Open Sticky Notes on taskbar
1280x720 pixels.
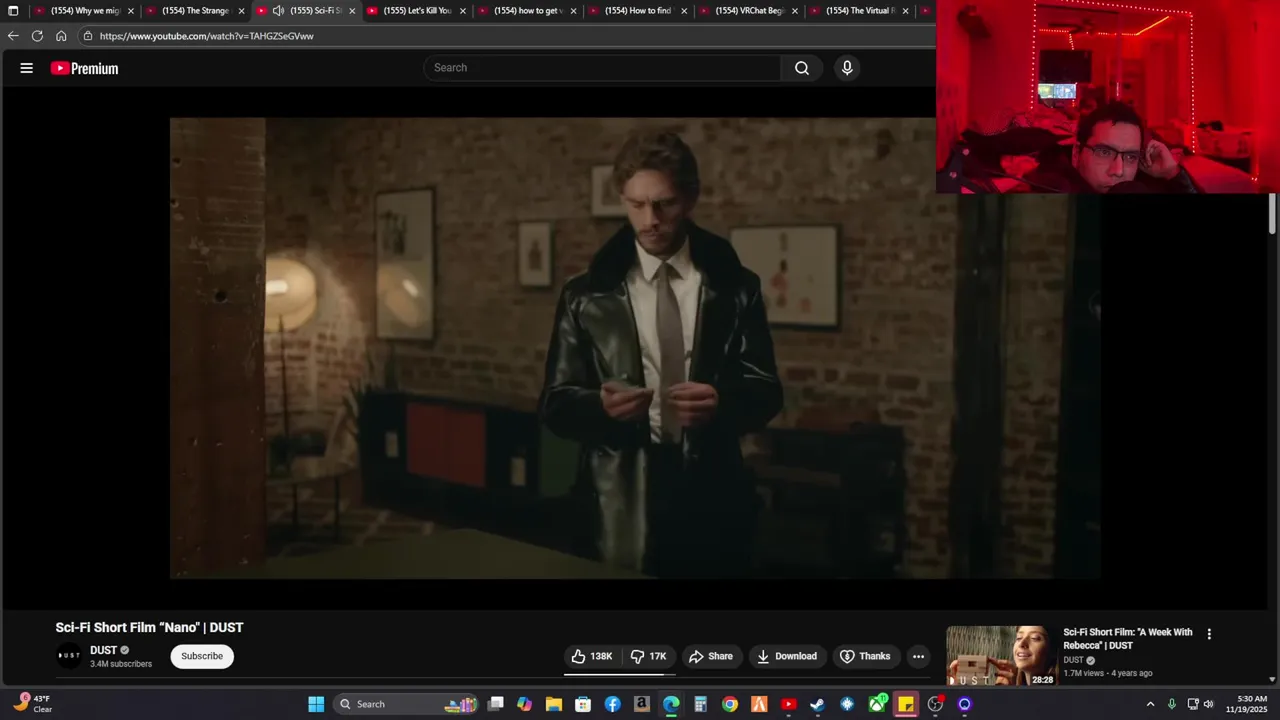(x=906, y=704)
